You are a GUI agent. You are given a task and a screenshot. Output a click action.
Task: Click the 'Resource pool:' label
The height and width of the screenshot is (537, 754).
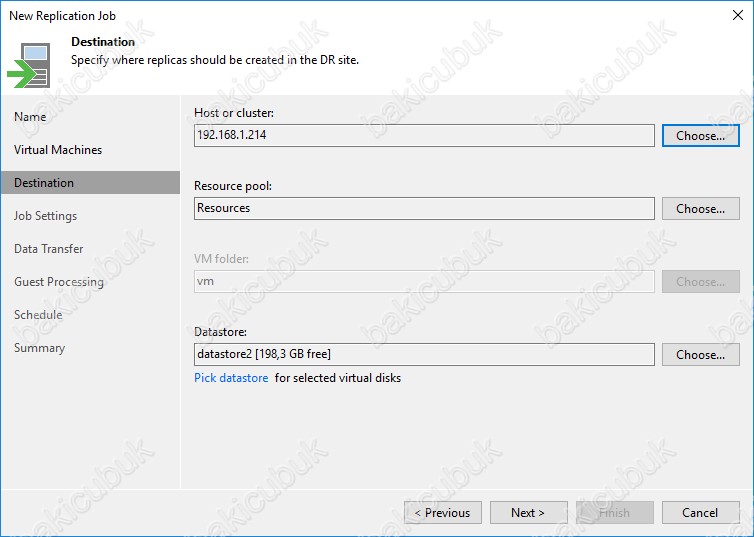pos(233,186)
